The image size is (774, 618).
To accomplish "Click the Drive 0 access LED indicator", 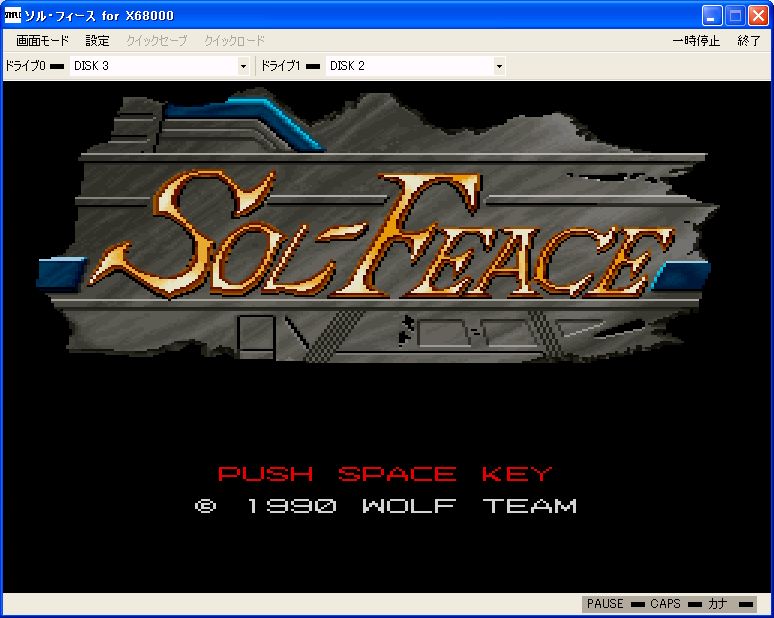I will (x=57, y=66).
